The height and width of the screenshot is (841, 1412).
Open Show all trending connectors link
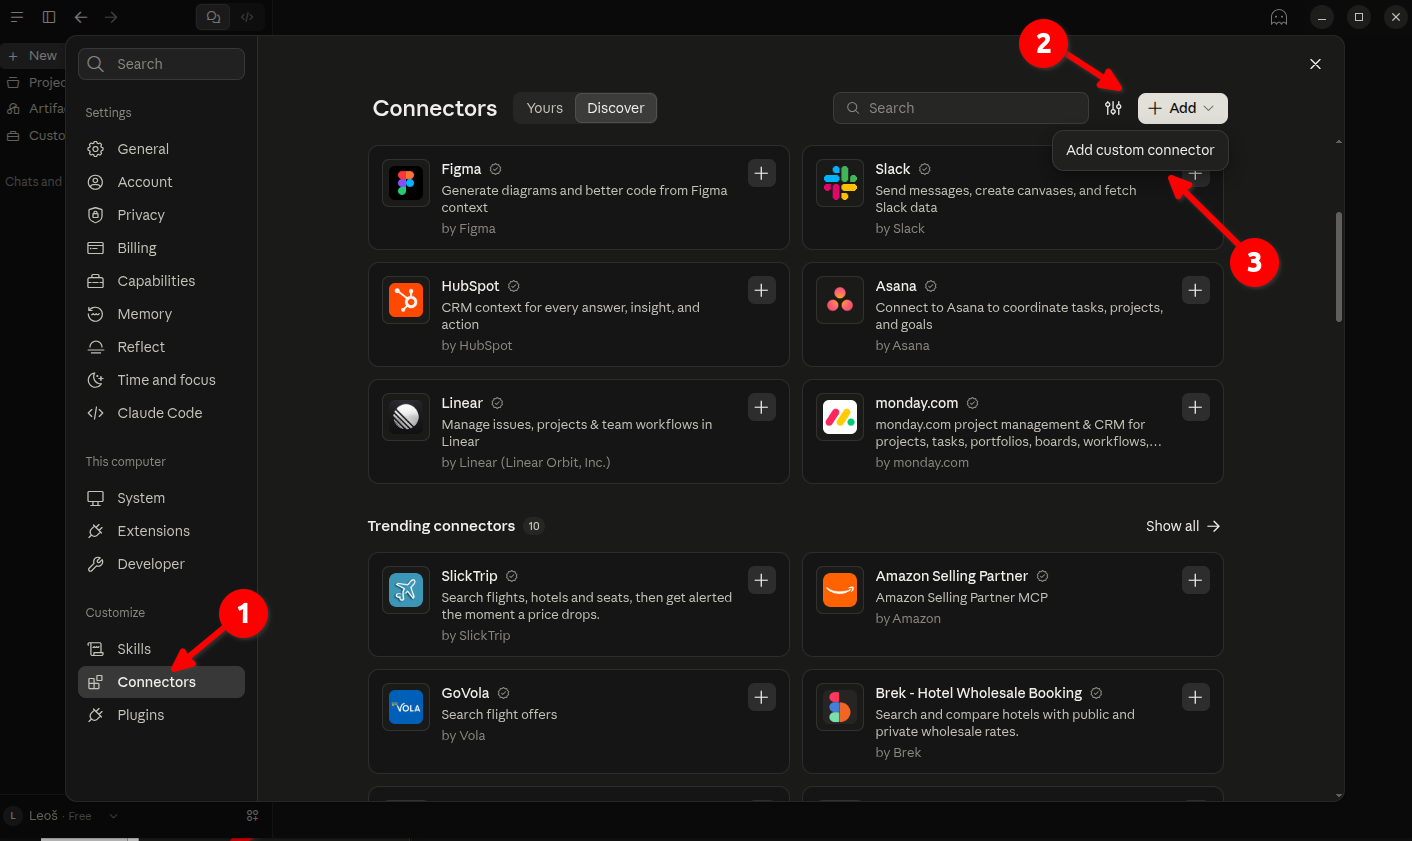pyautogui.click(x=1183, y=526)
